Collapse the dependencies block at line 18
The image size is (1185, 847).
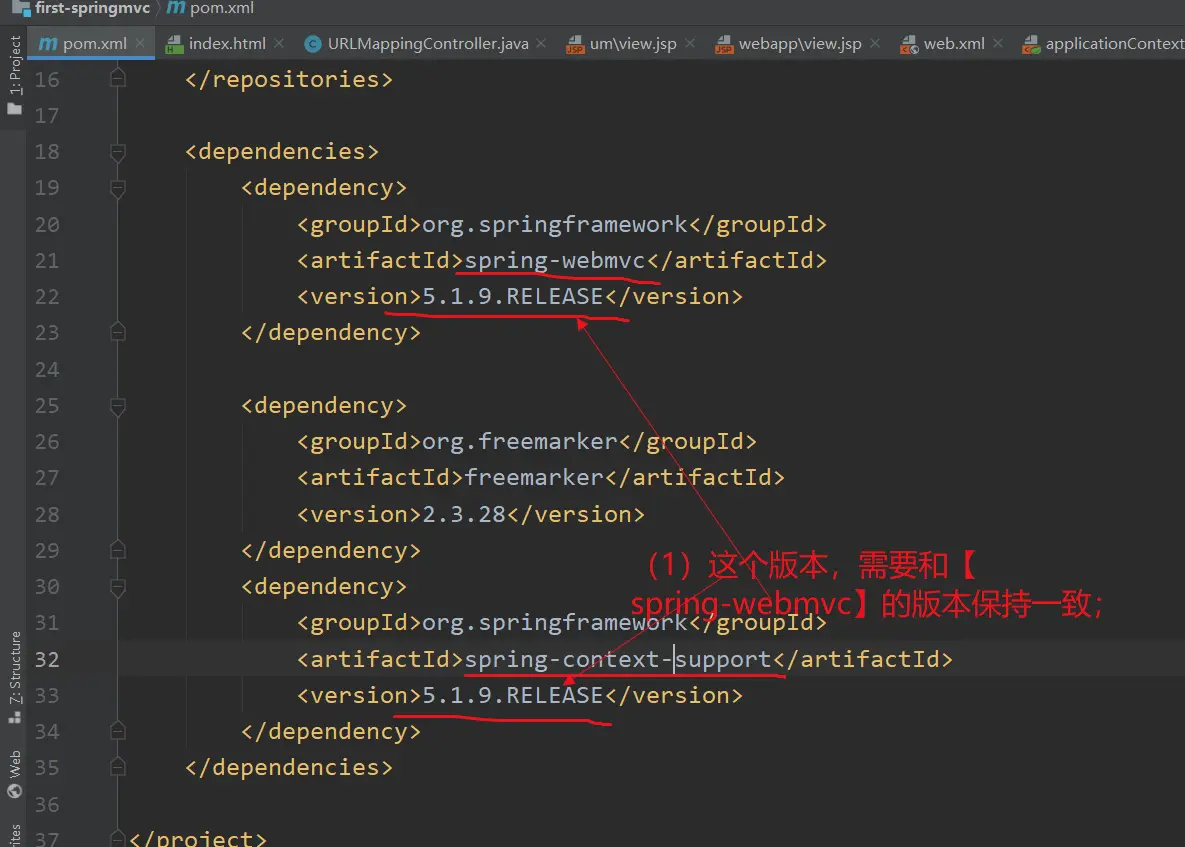tap(118, 153)
